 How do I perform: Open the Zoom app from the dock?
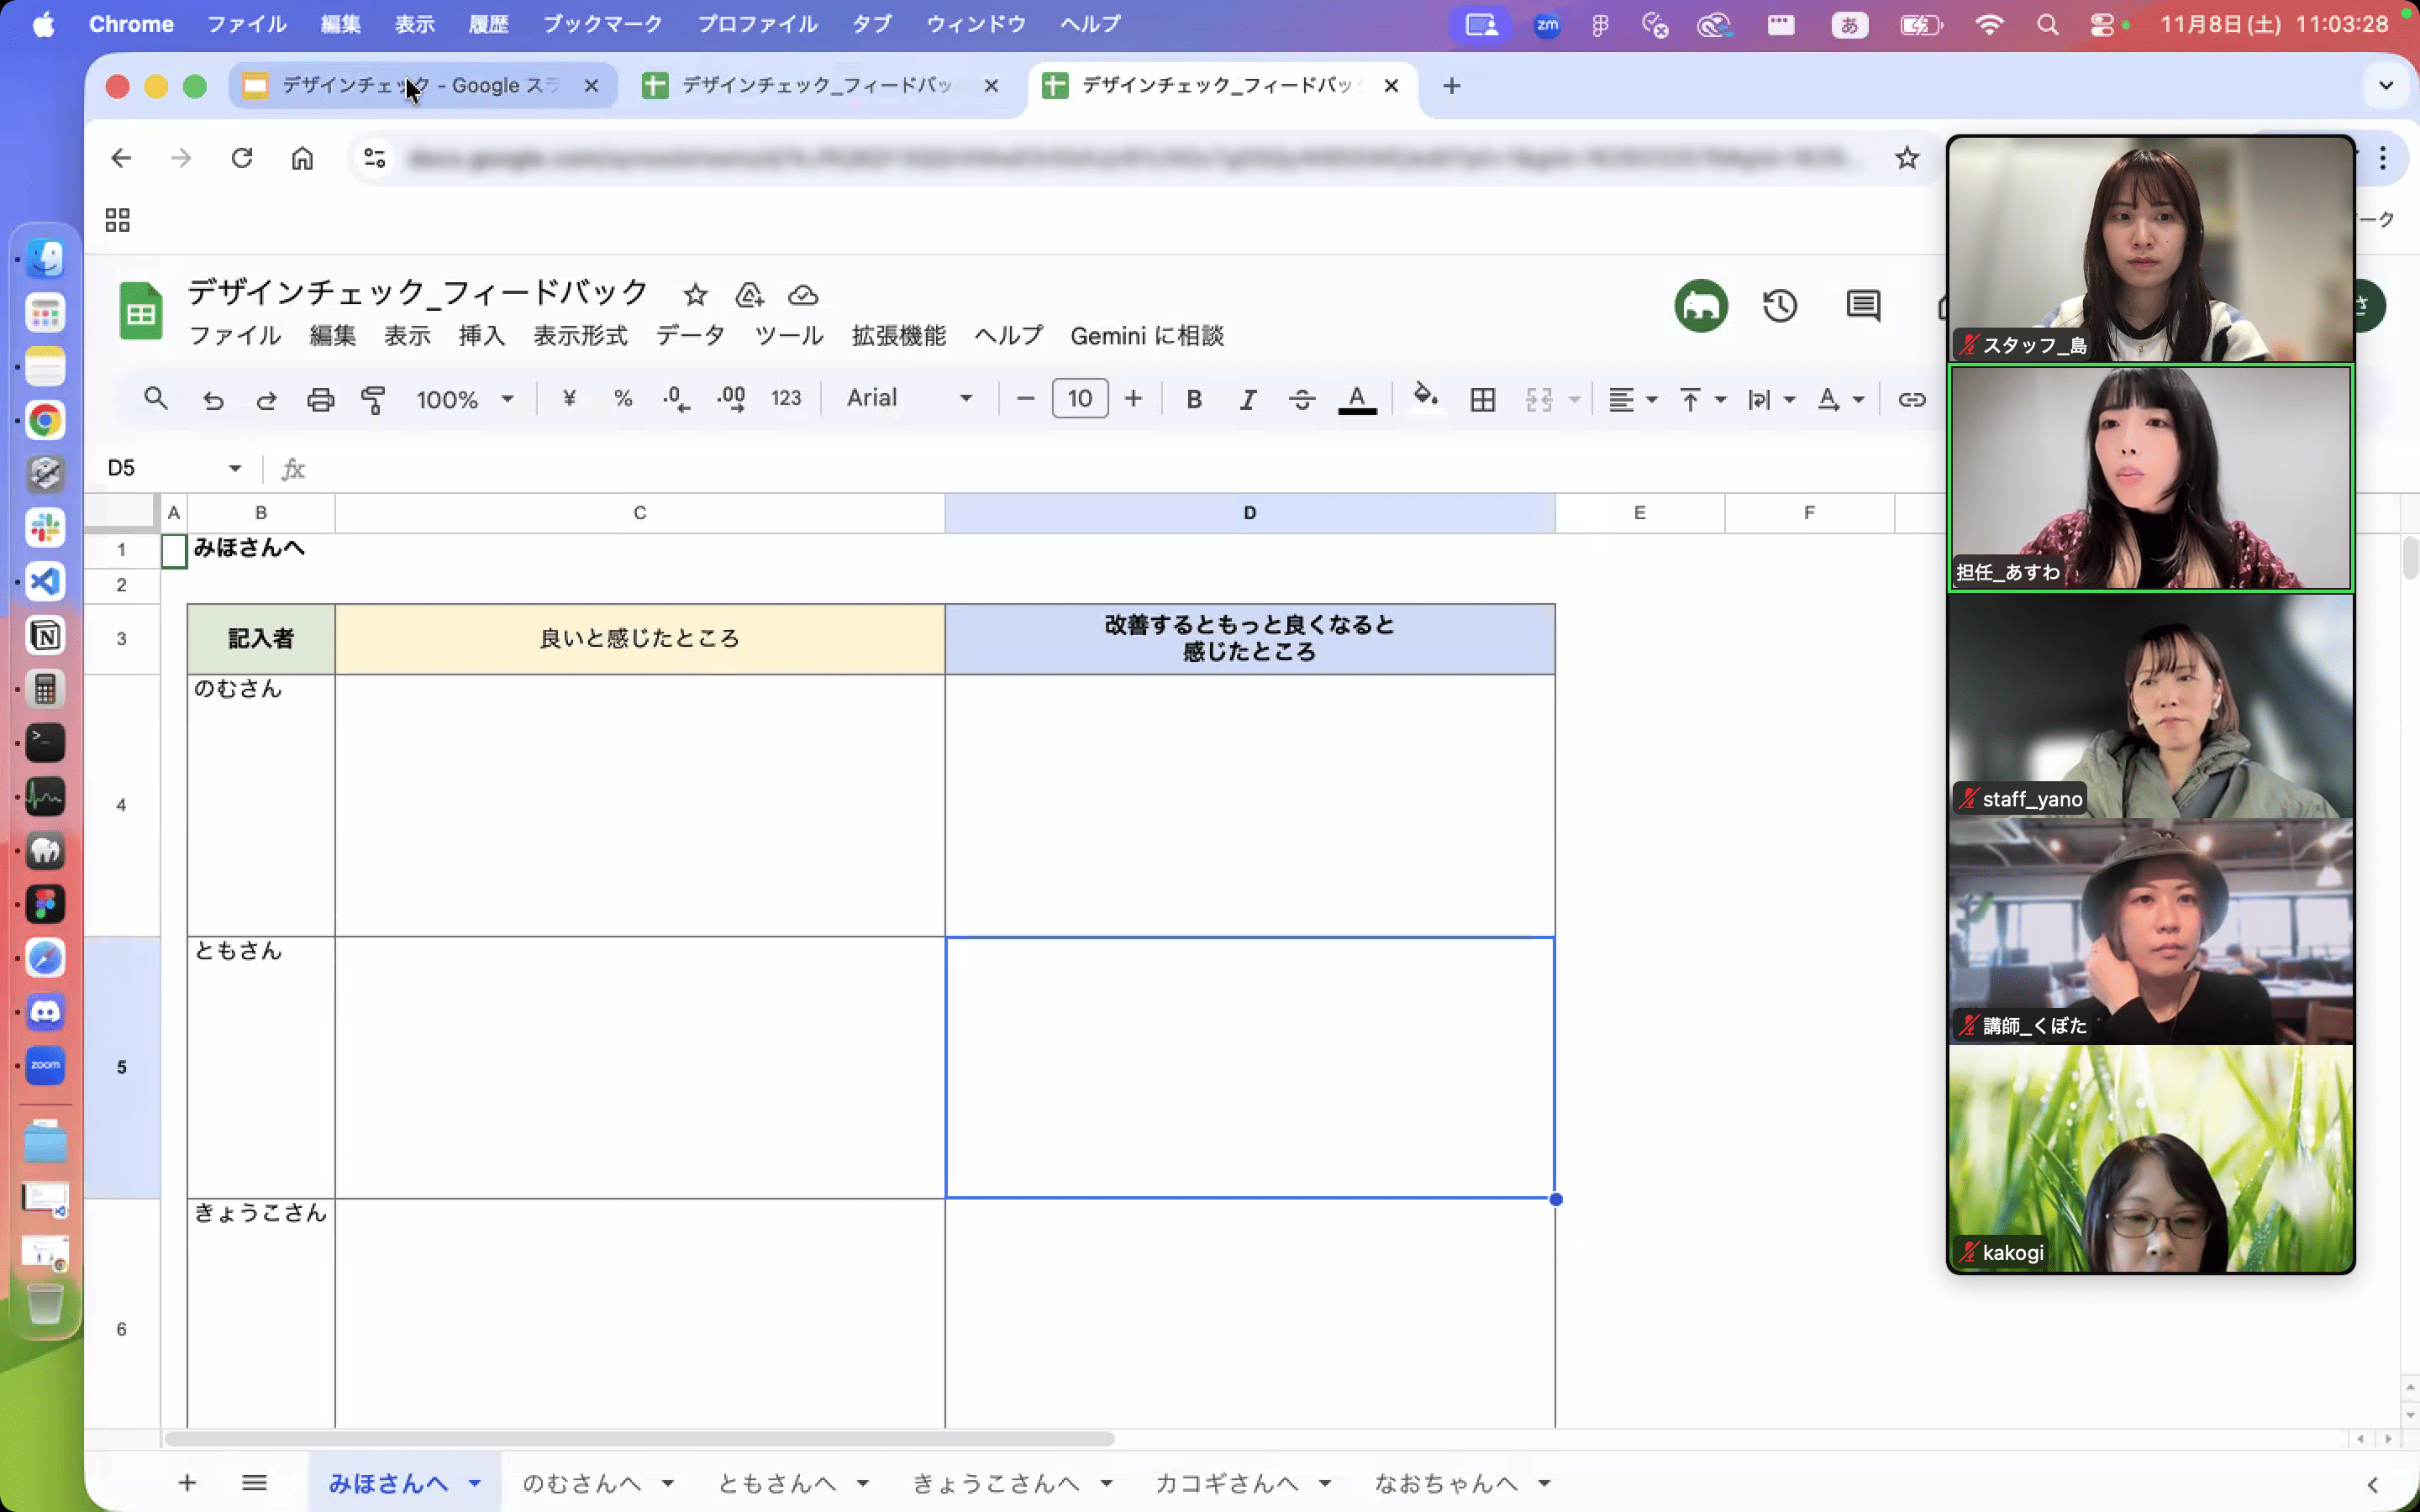[45, 1065]
